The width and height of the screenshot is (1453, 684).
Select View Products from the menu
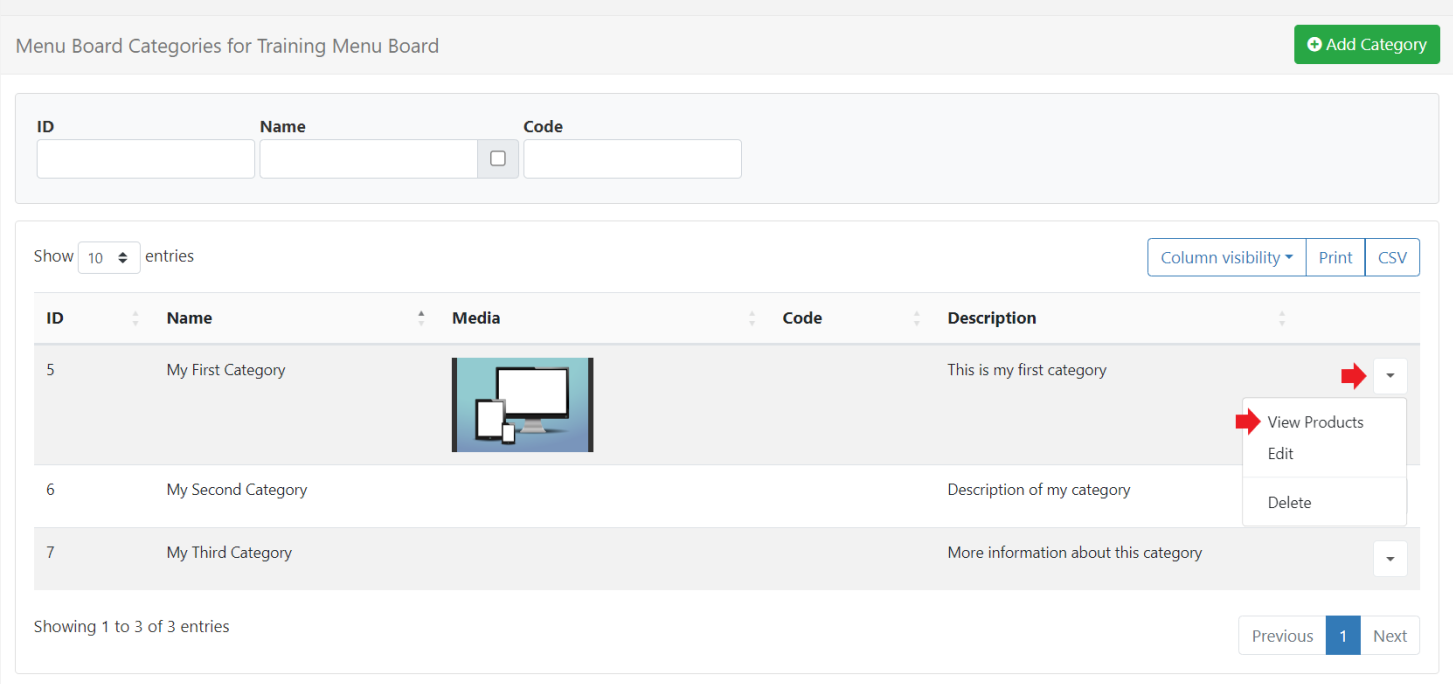1314,422
